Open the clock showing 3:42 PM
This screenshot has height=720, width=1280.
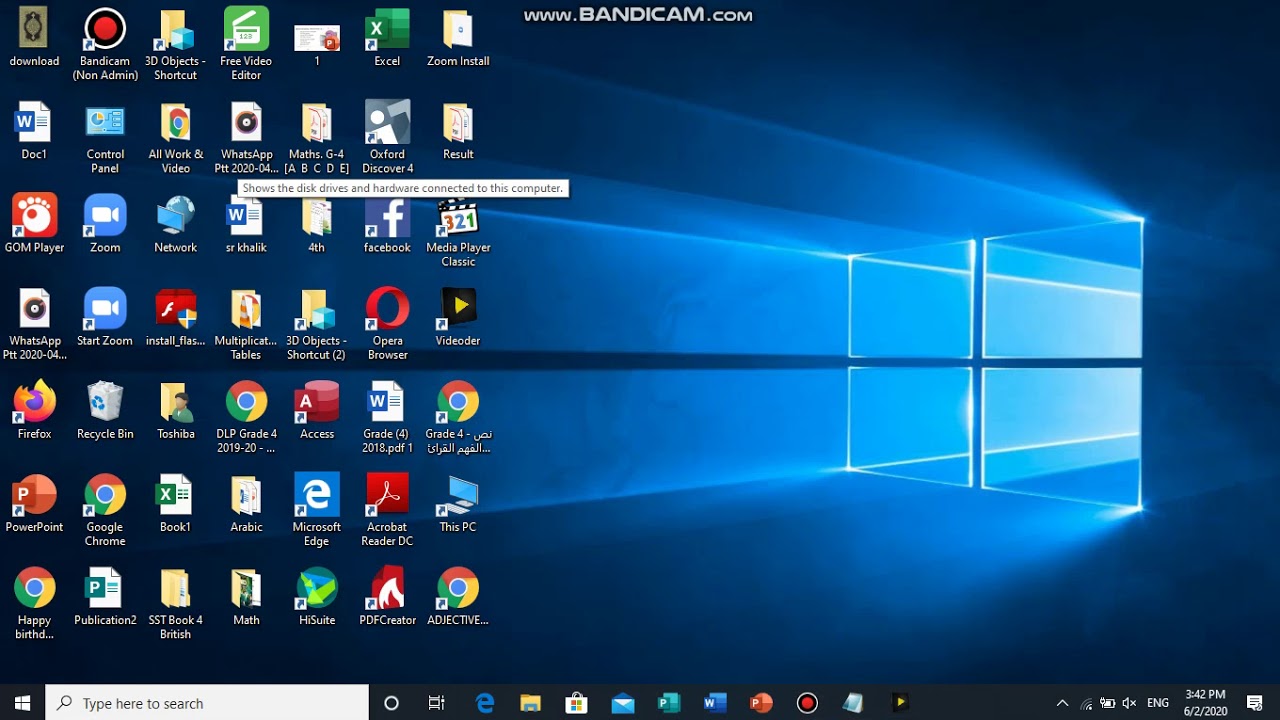(1205, 702)
